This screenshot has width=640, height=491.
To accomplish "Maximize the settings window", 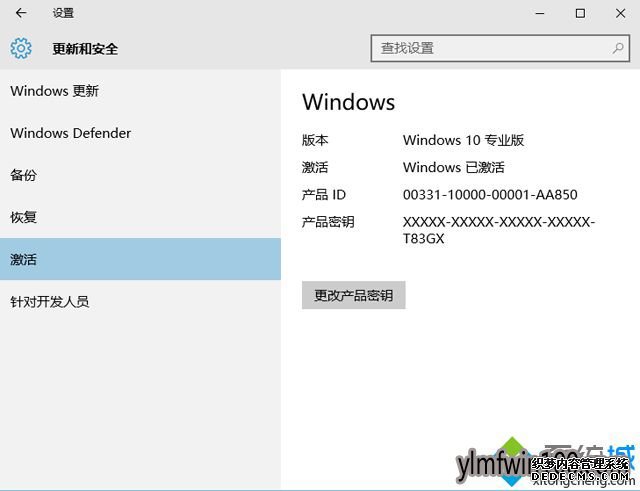I will (x=580, y=13).
